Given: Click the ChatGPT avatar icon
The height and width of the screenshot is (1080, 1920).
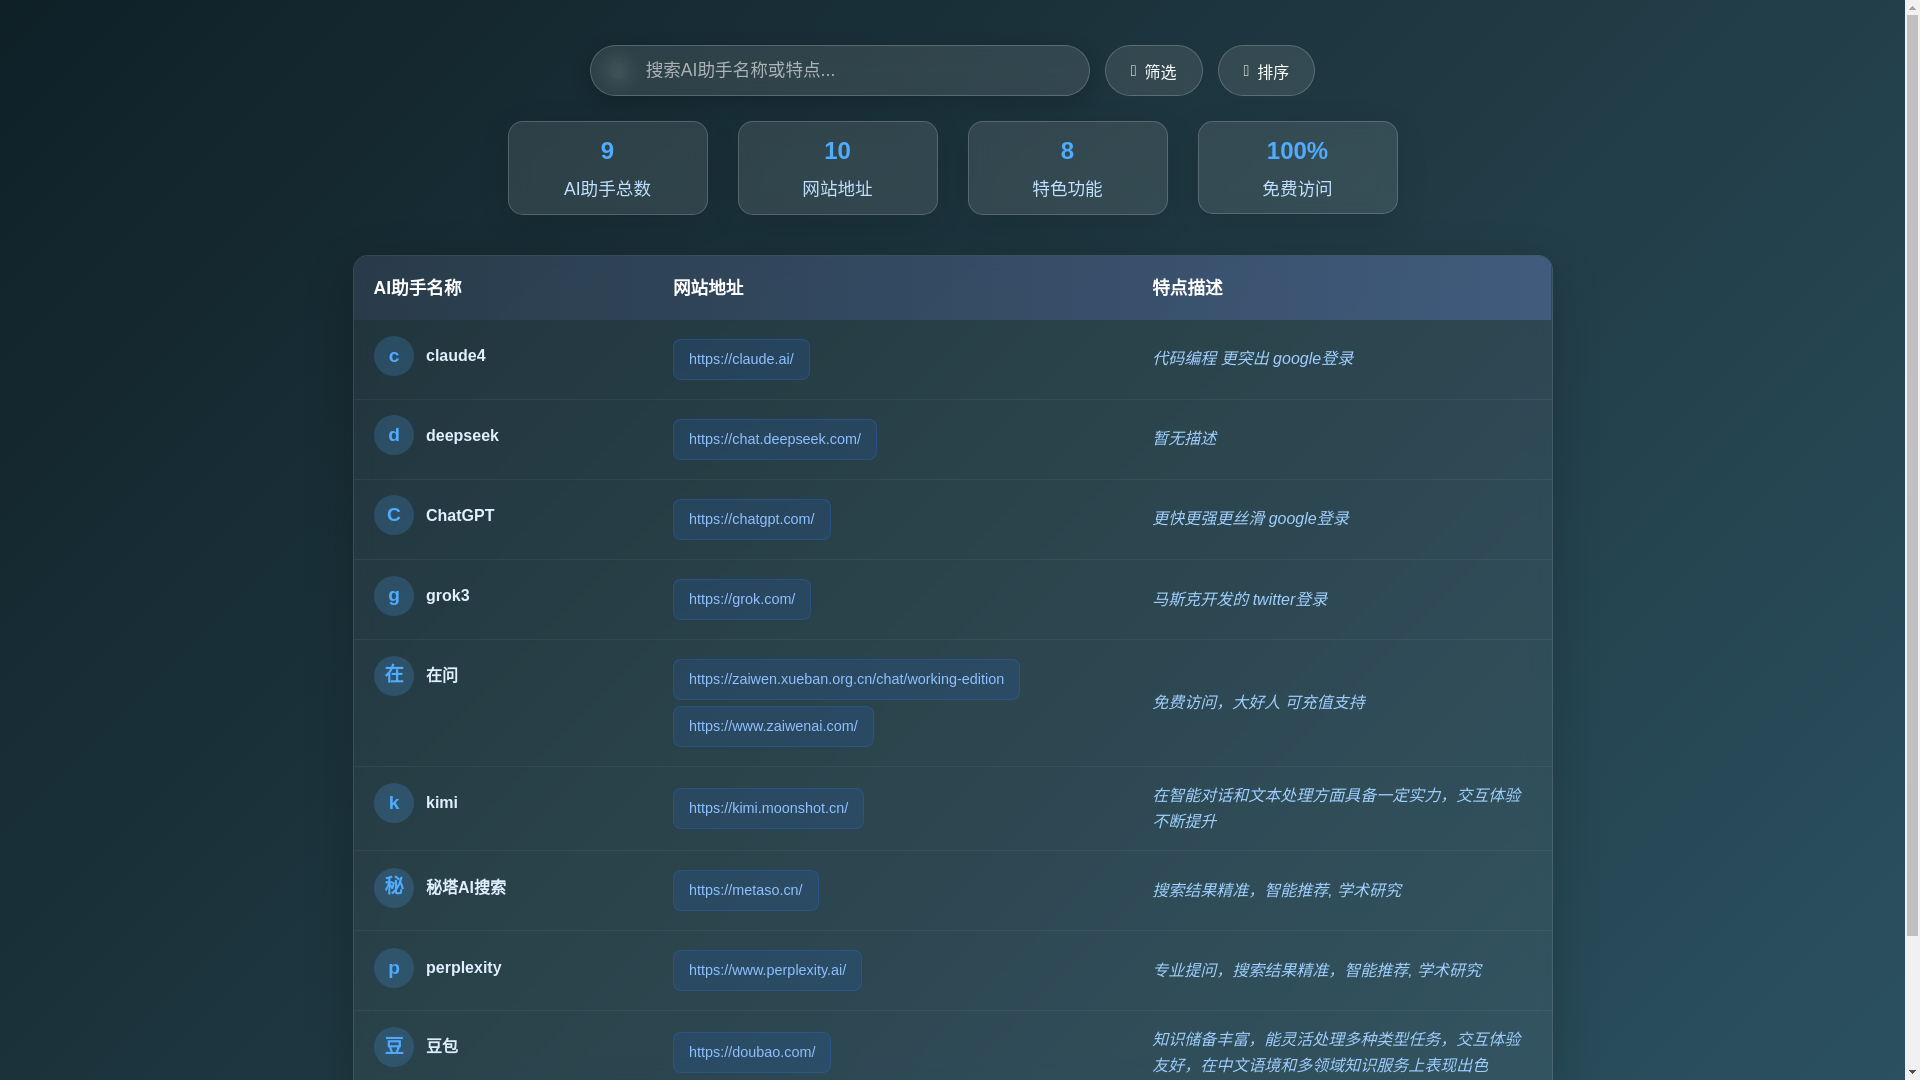Looking at the screenshot, I should [393, 515].
